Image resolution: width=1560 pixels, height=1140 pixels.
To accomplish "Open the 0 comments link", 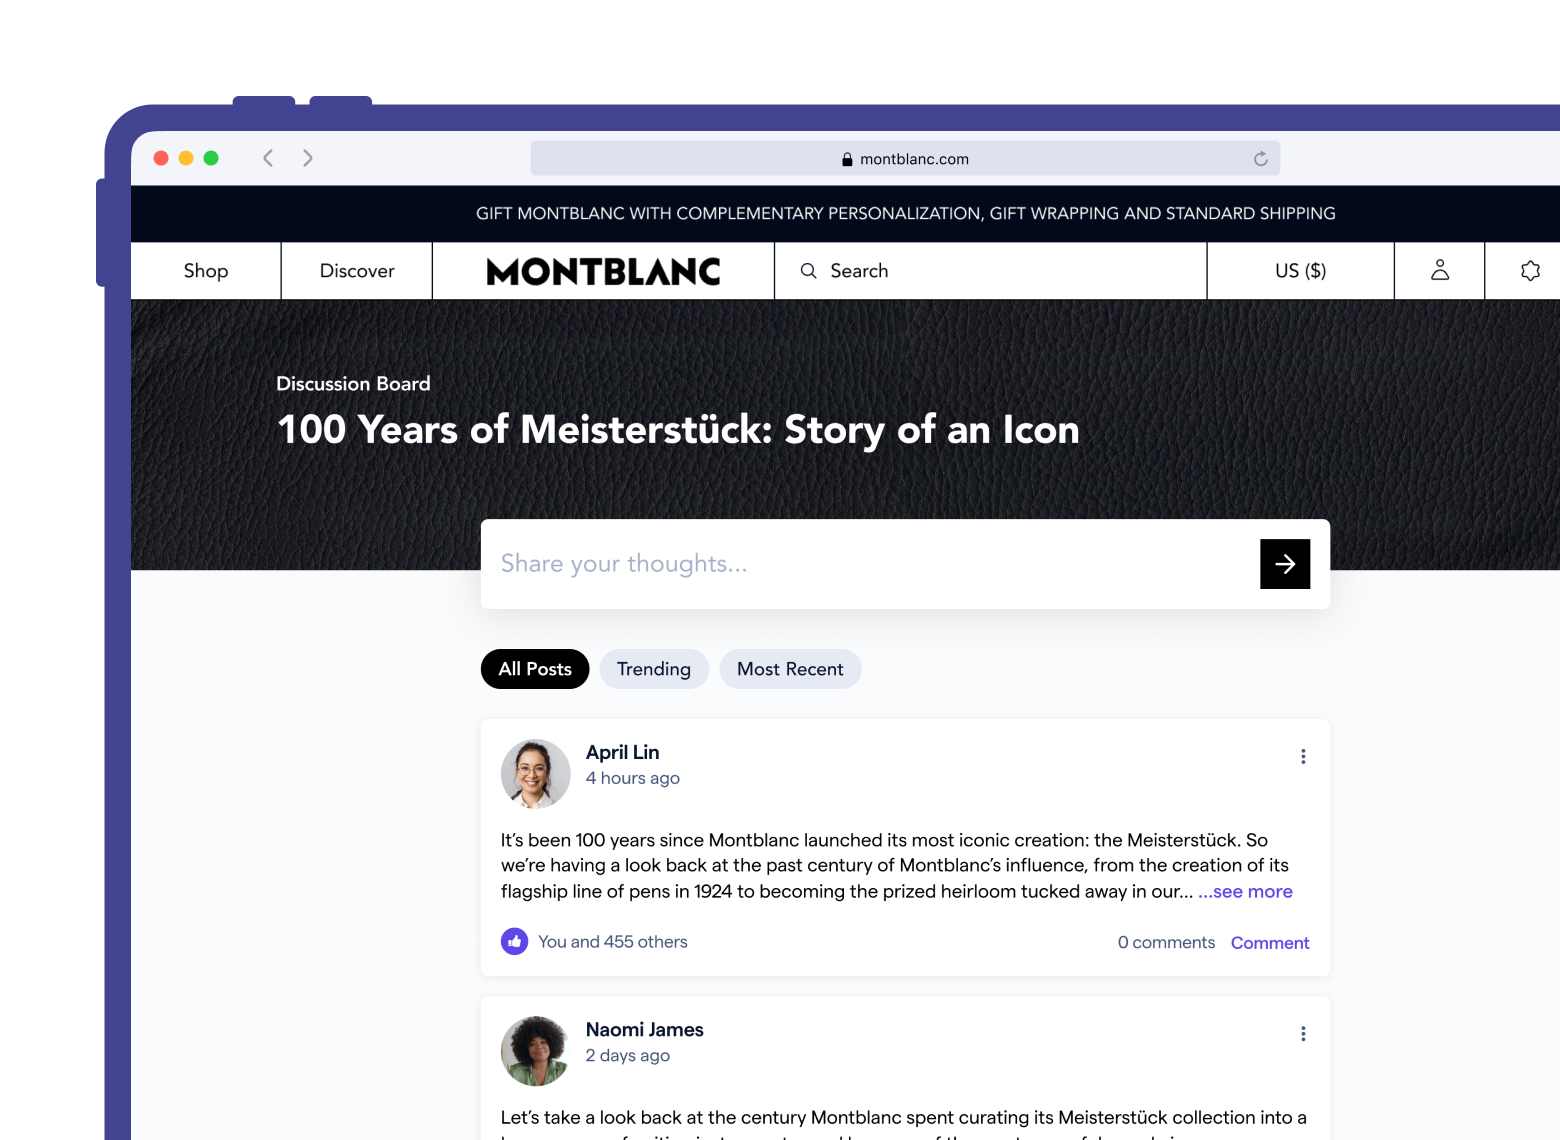I will point(1166,942).
